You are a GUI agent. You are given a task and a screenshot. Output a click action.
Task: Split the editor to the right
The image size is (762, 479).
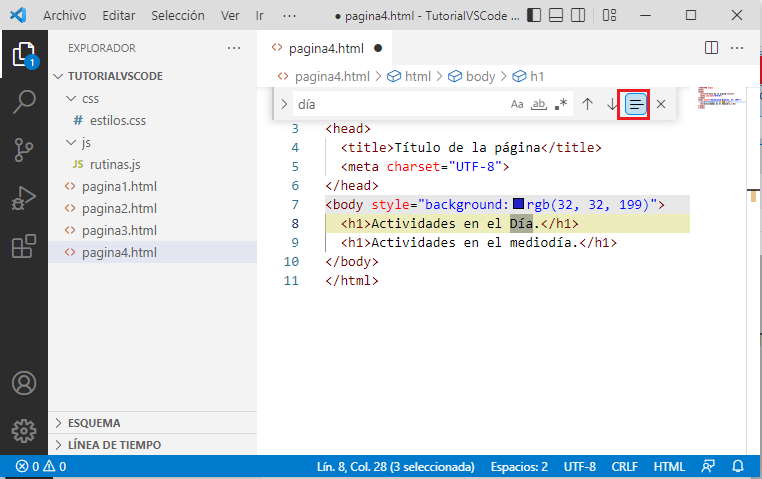point(711,48)
